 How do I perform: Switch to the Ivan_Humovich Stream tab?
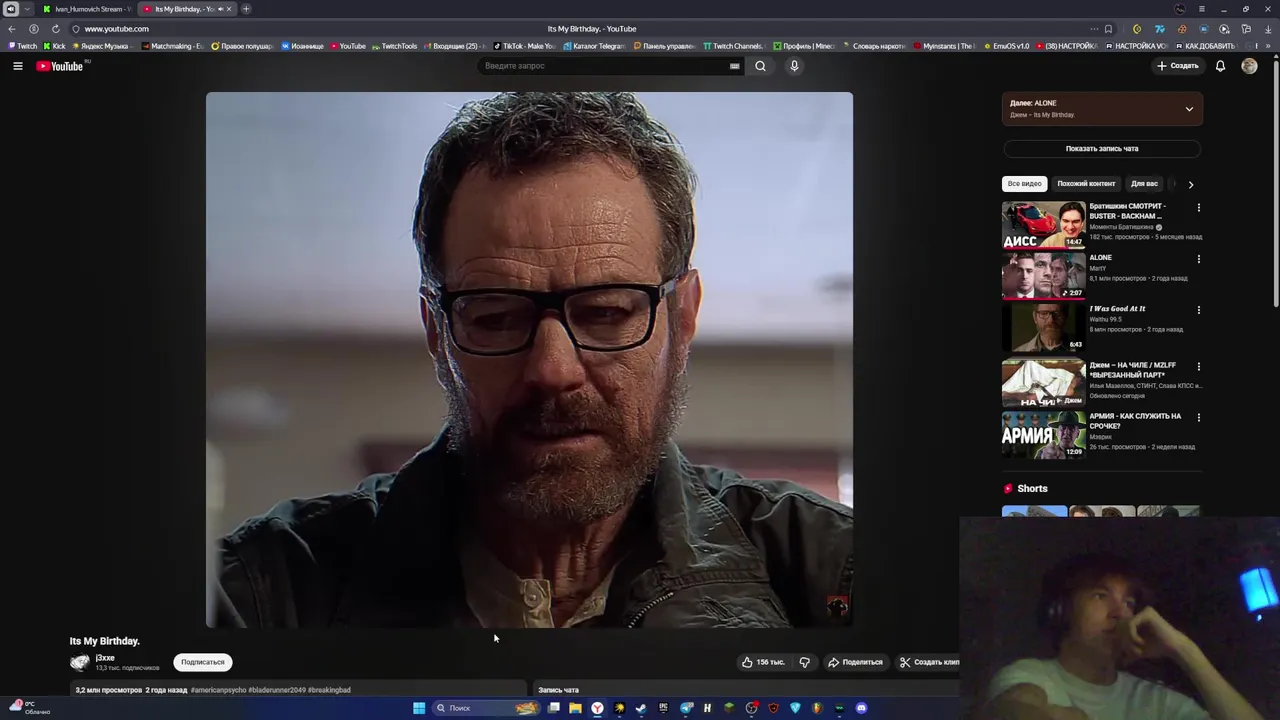[x=87, y=9]
